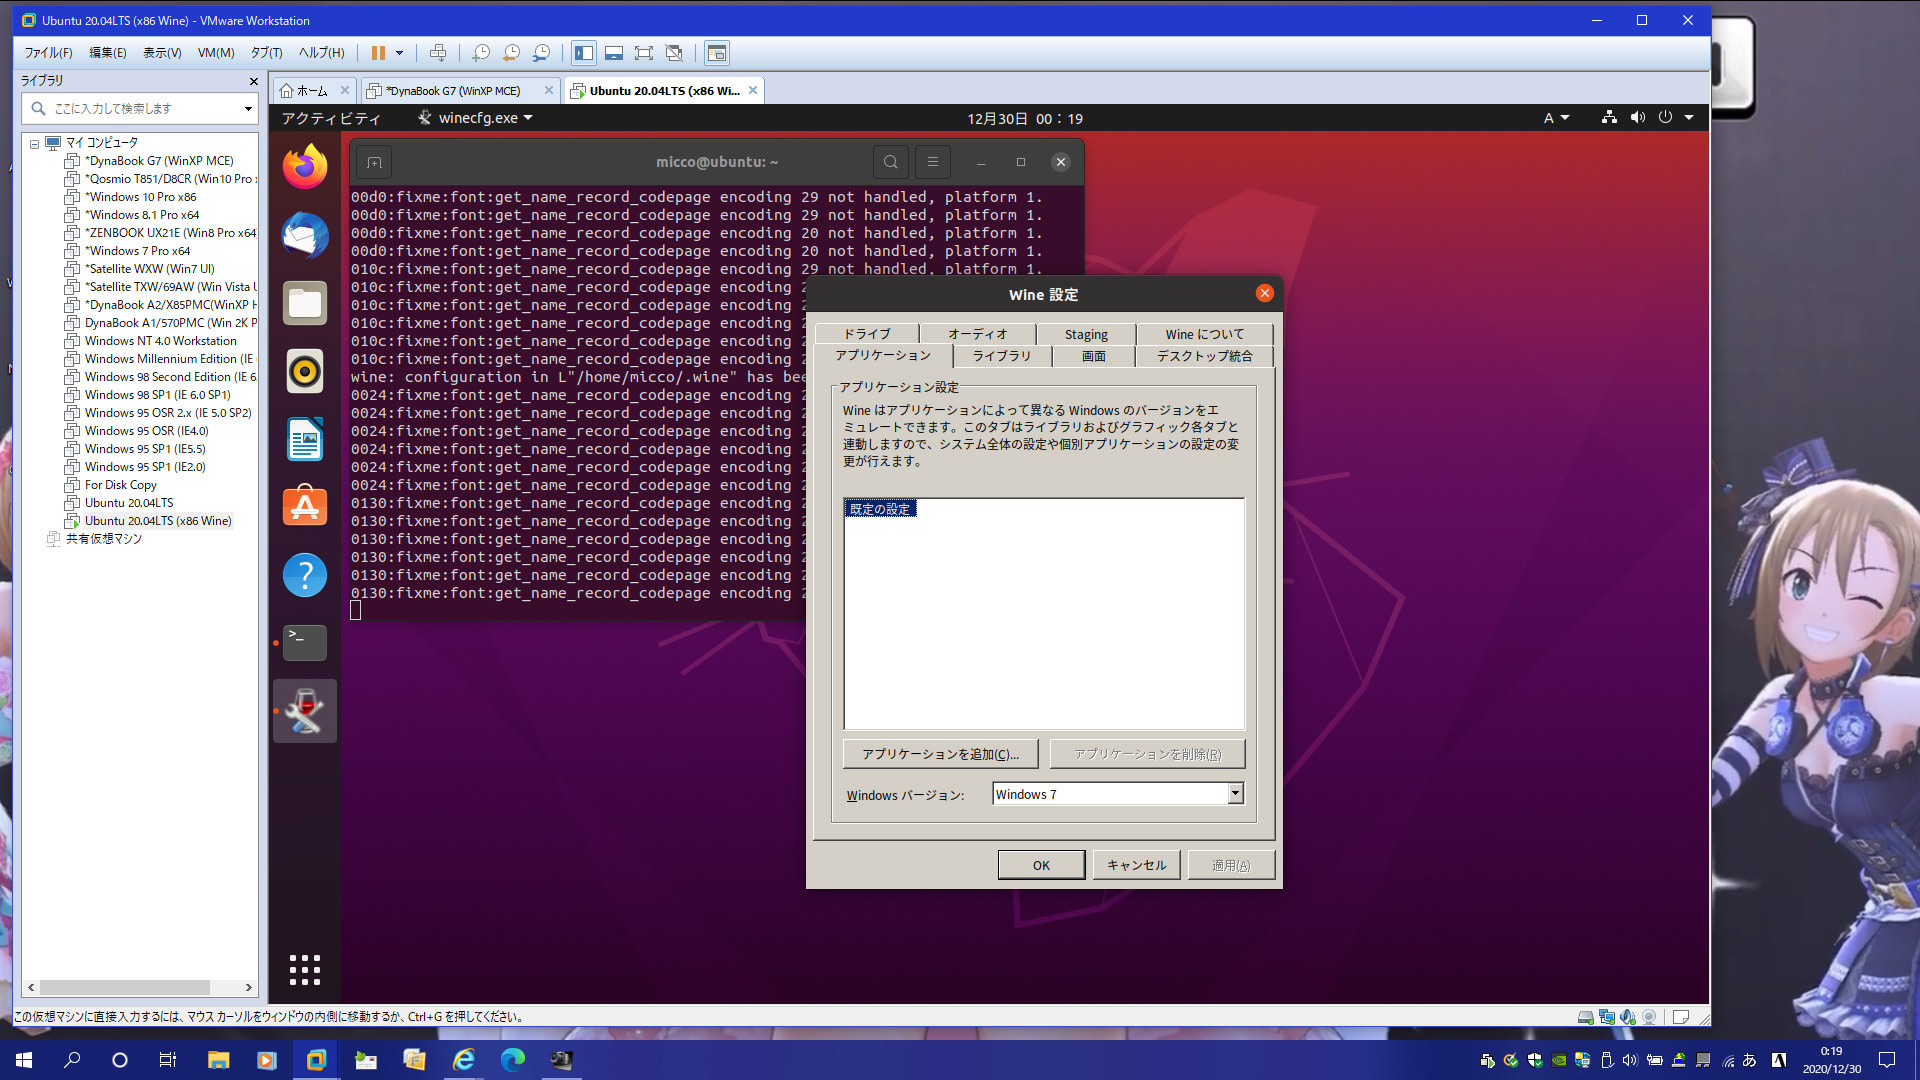Open the Windows バージョン dropdown
Viewport: 1920px width, 1080px height.
click(1235, 794)
